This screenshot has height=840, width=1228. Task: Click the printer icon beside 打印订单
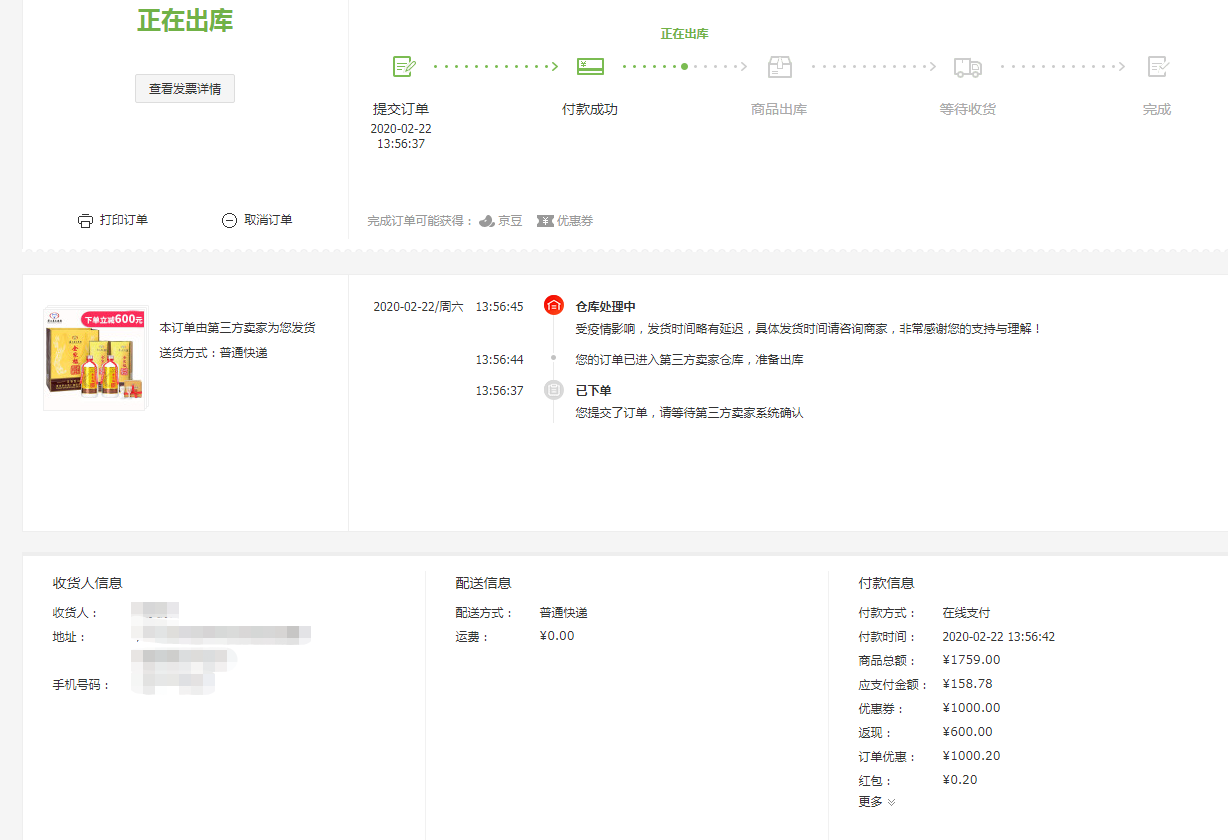point(86,221)
